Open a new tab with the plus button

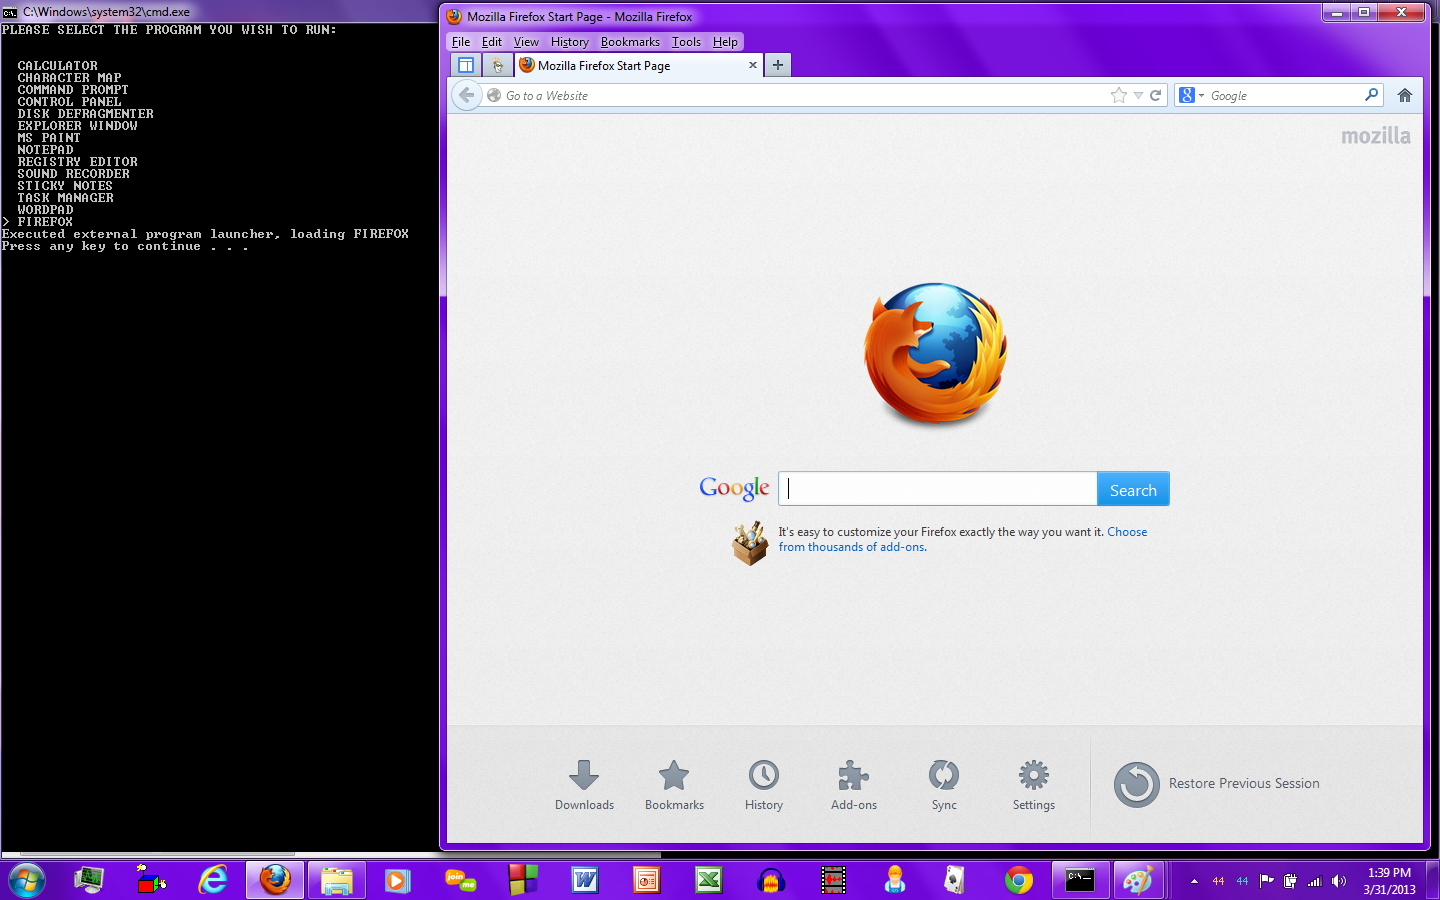tap(777, 65)
